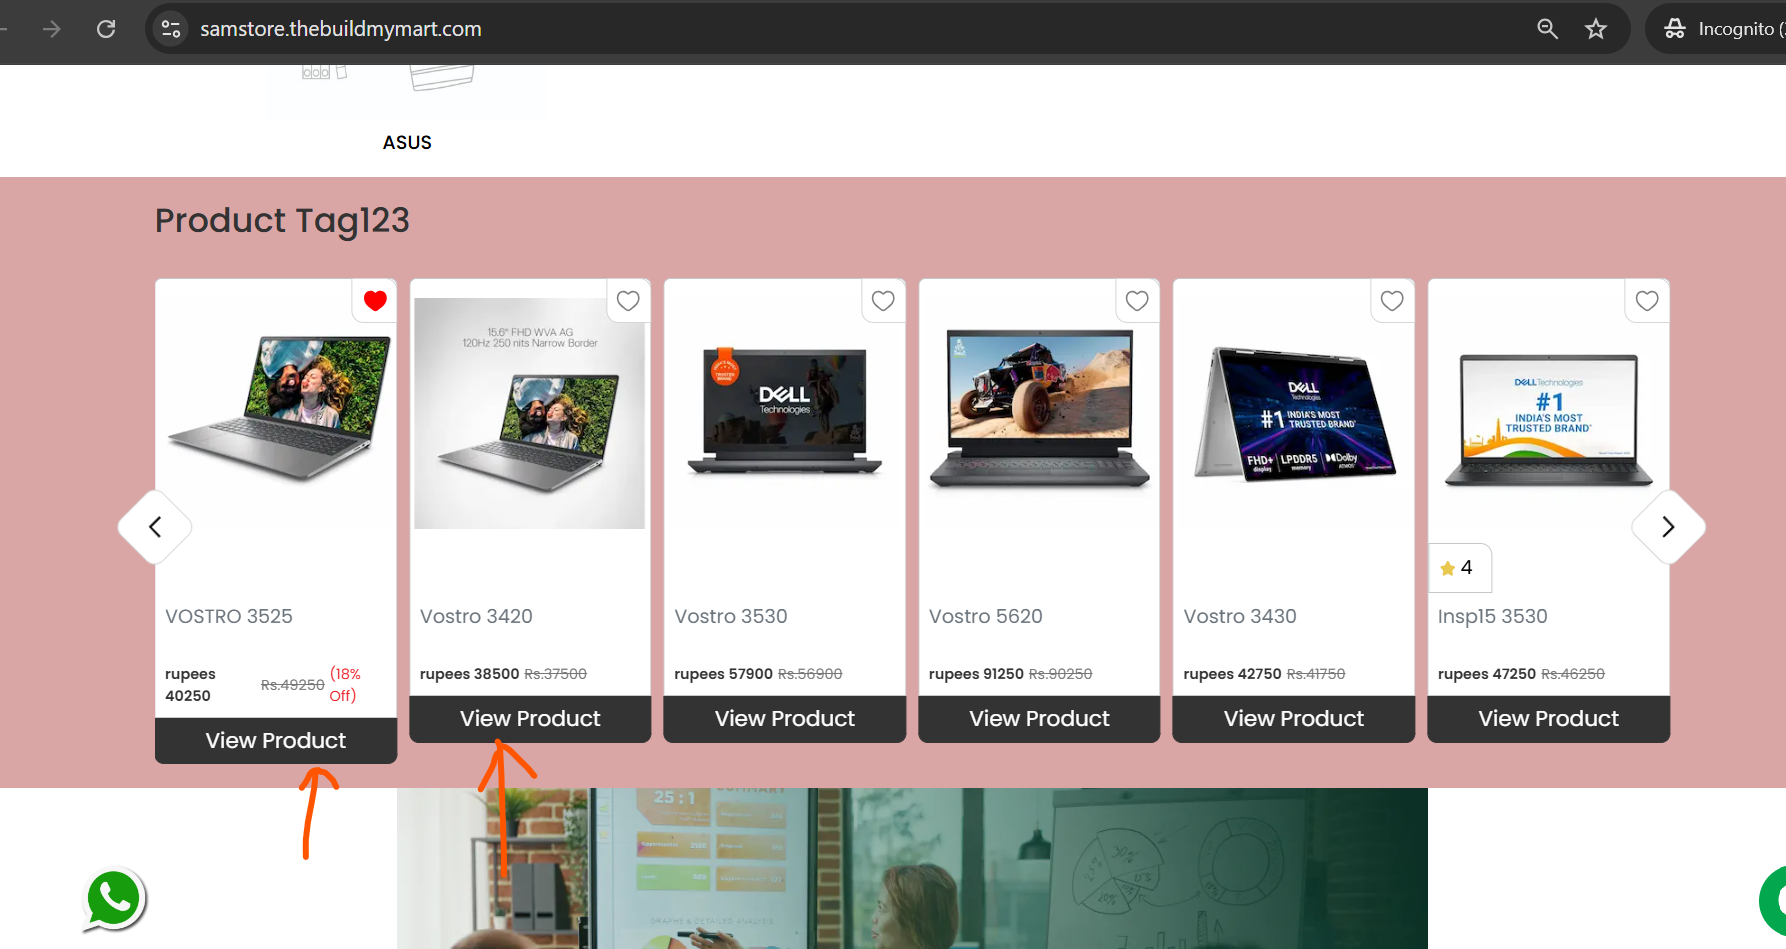Click the (18% Off) discount label
The image size is (1786, 949).
(345, 685)
